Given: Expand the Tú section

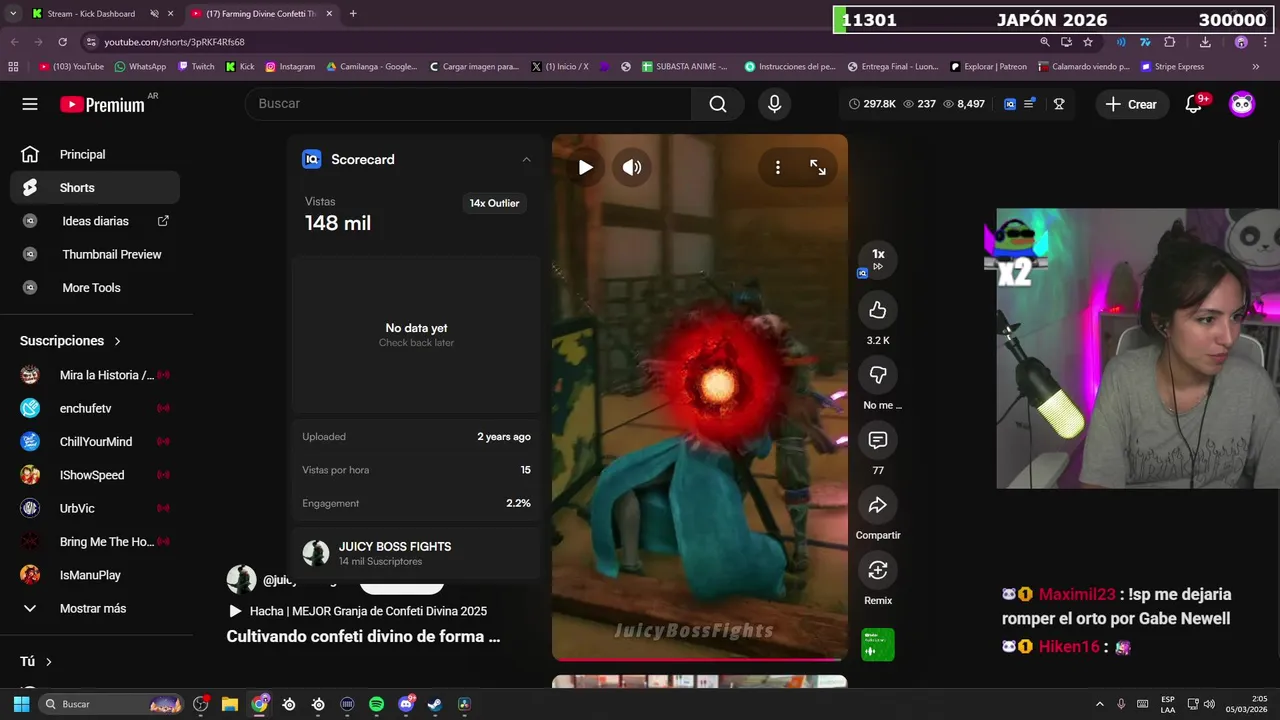Looking at the screenshot, I should coord(36,661).
